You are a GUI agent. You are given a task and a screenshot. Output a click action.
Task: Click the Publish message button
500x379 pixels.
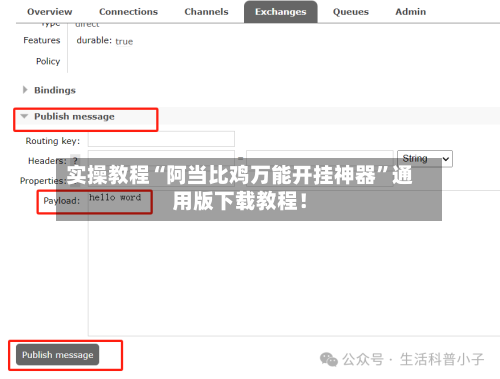click(x=58, y=355)
